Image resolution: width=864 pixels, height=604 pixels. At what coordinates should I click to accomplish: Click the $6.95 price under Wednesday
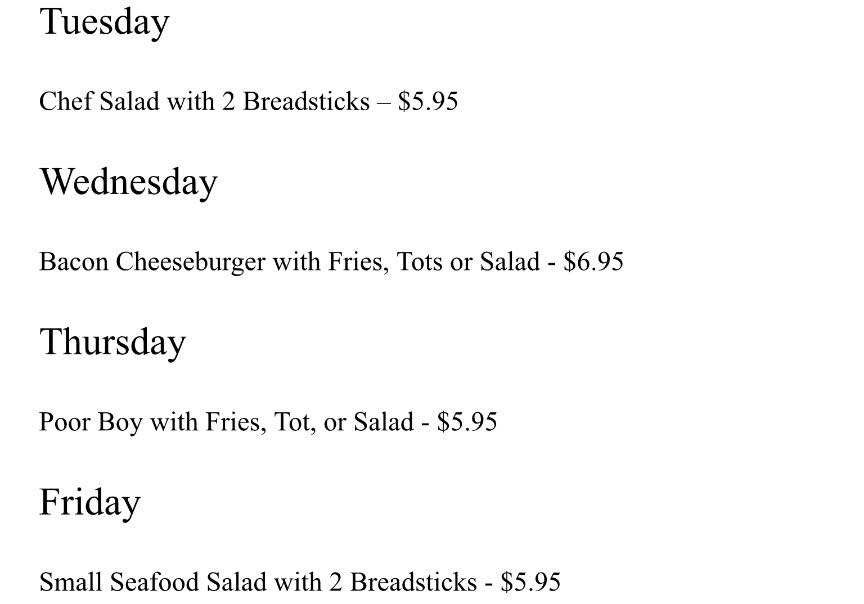(593, 262)
